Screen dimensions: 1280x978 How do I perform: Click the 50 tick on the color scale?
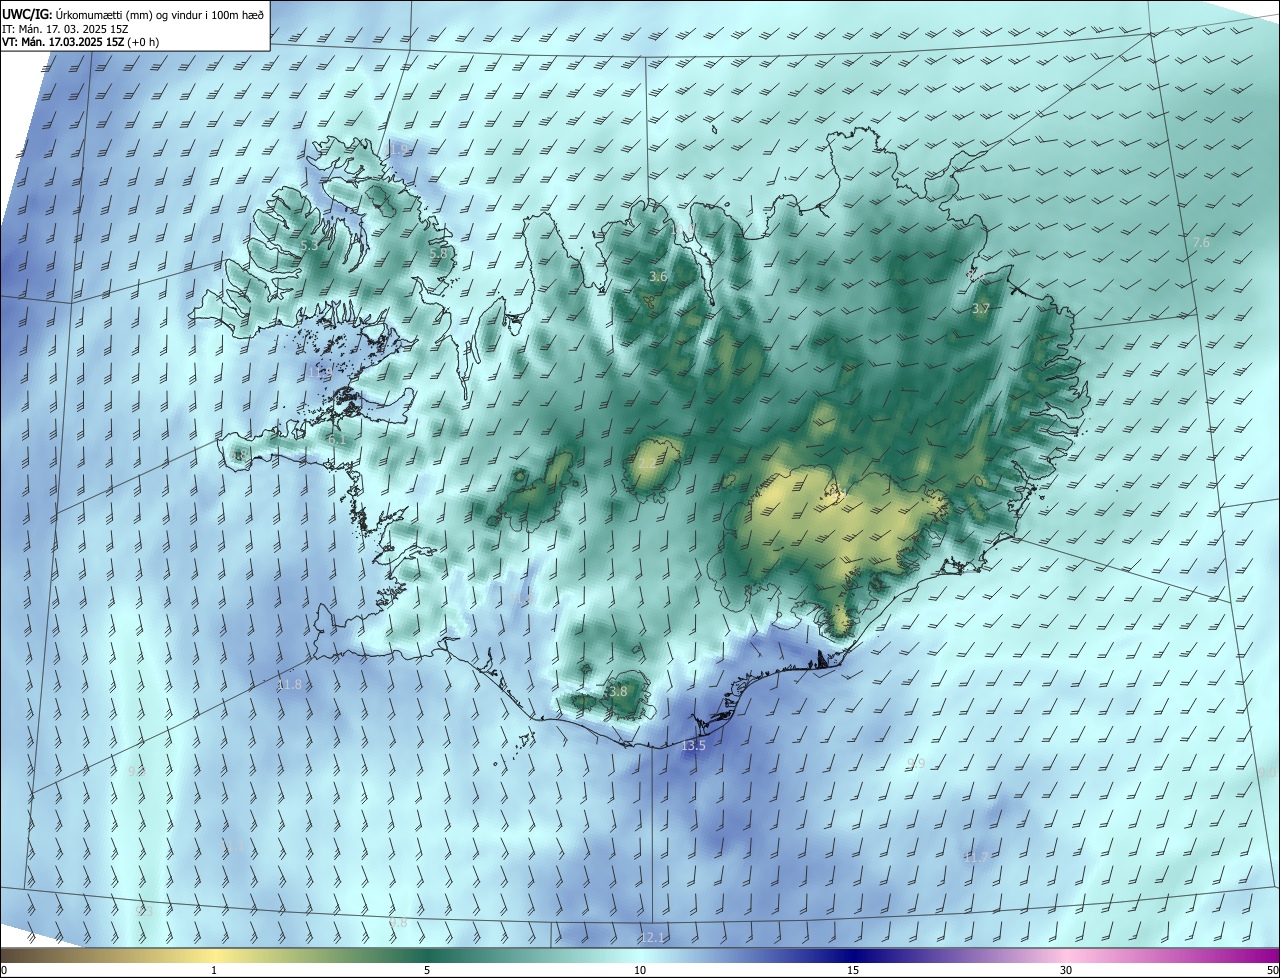coord(1273,970)
